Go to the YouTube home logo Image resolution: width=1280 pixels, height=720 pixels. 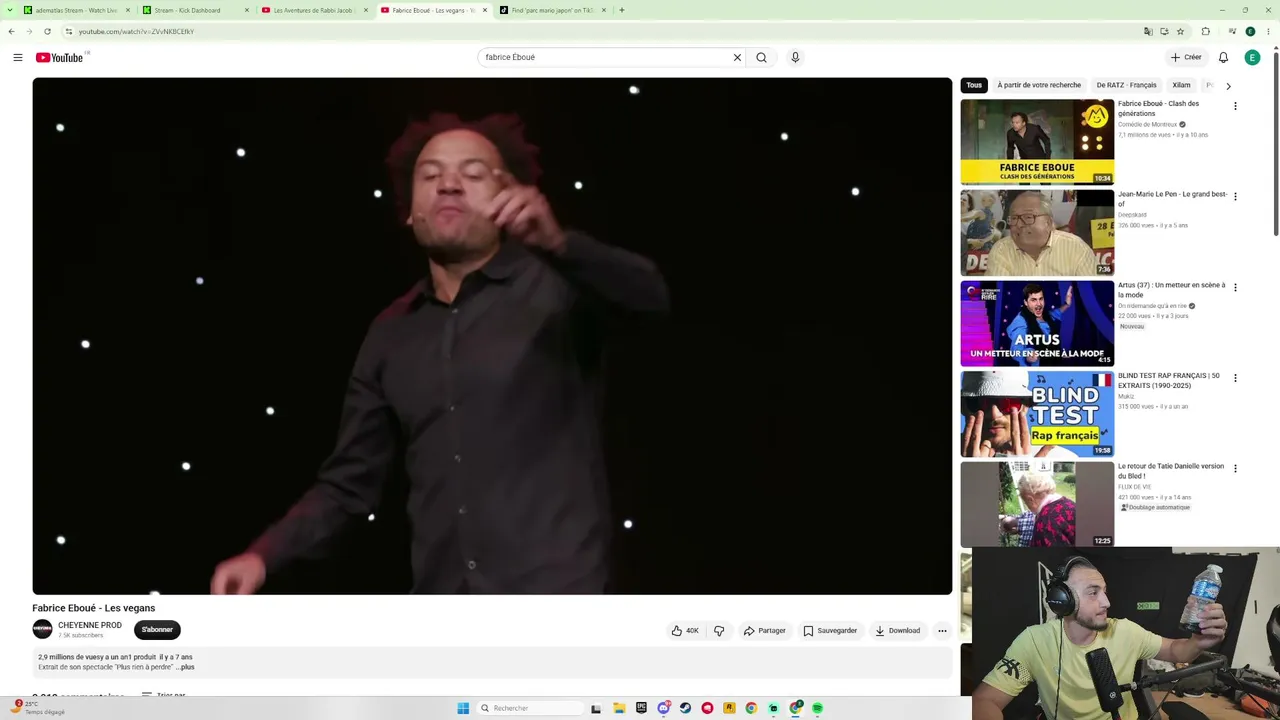click(x=60, y=57)
